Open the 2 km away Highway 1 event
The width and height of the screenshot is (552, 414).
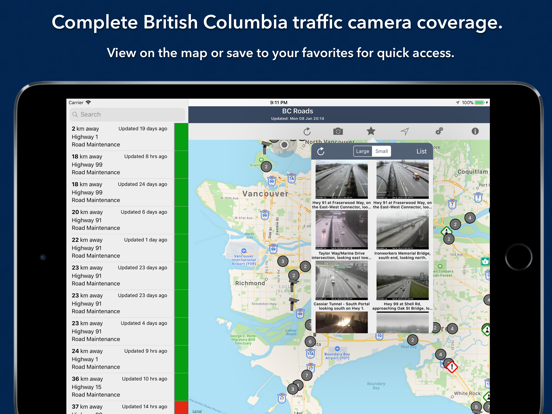tap(127, 137)
